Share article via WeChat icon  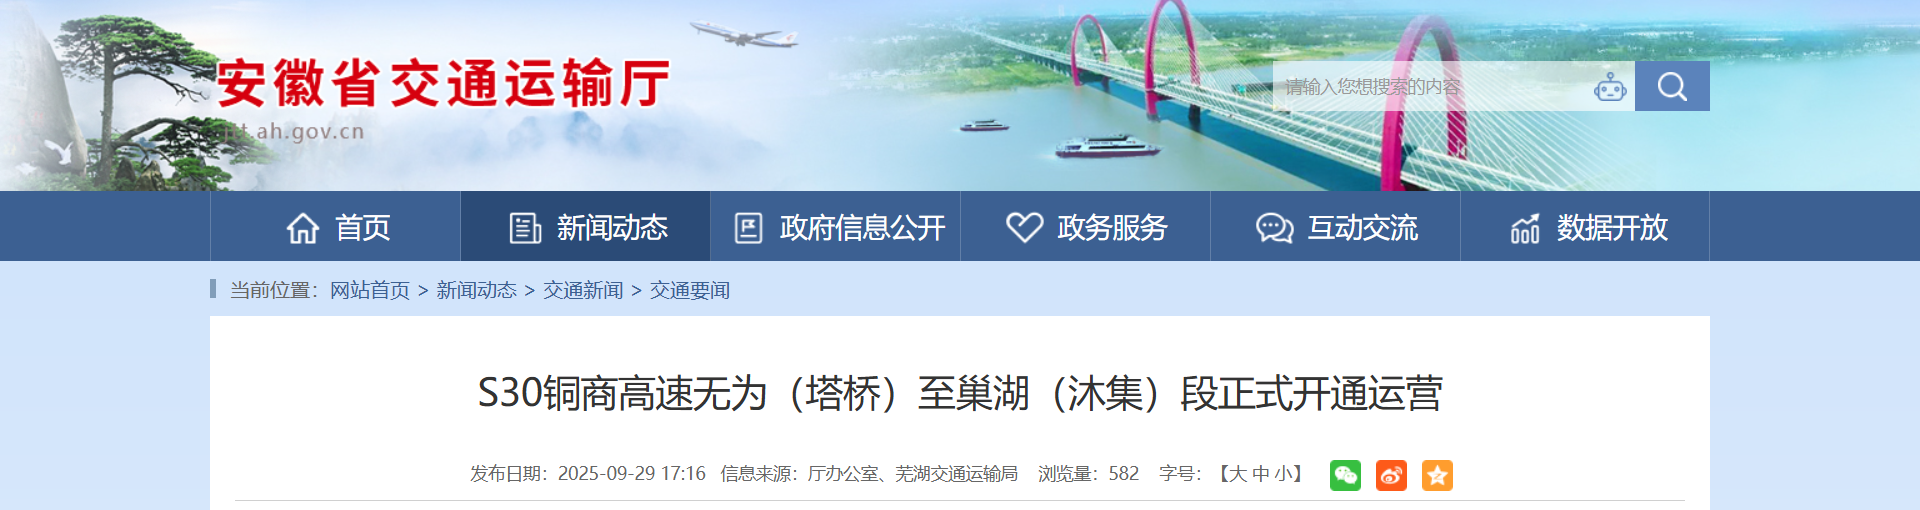(1345, 475)
